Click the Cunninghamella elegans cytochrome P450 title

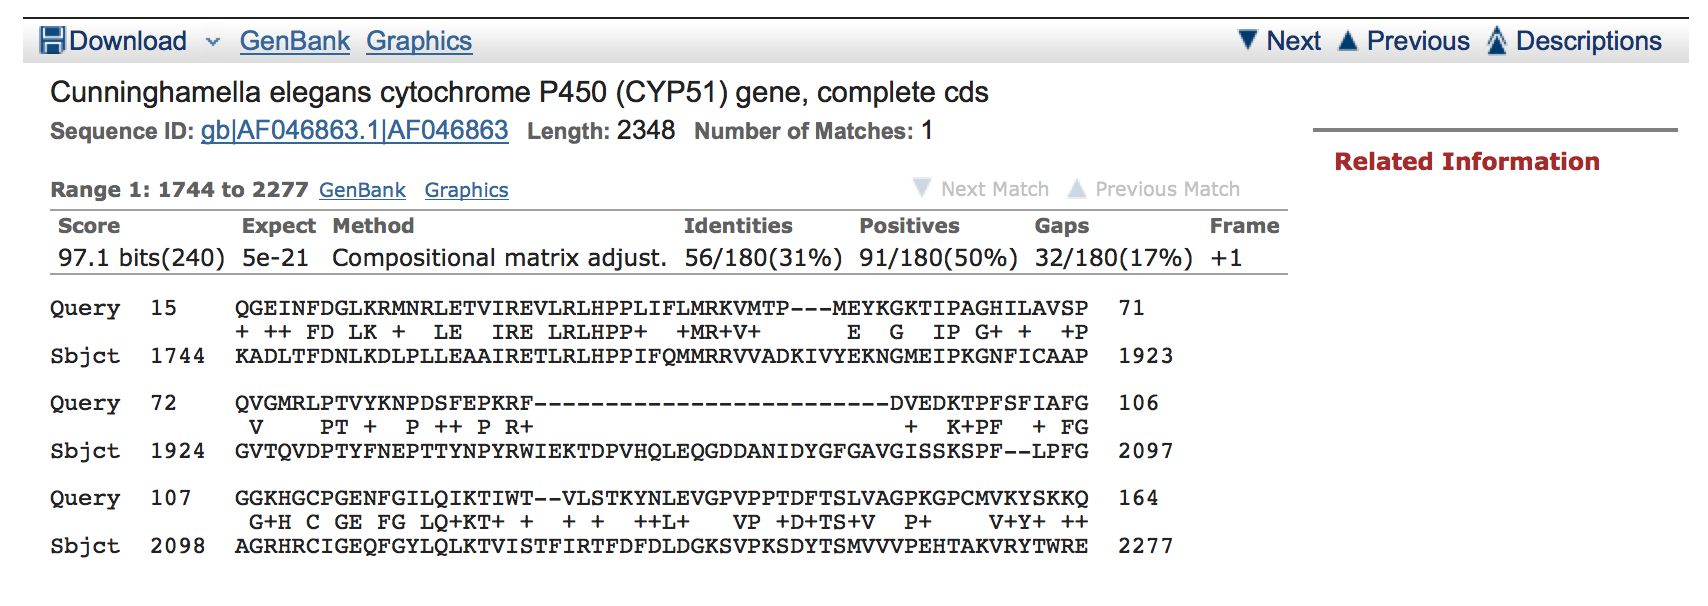pyautogui.click(x=519, y=92)
